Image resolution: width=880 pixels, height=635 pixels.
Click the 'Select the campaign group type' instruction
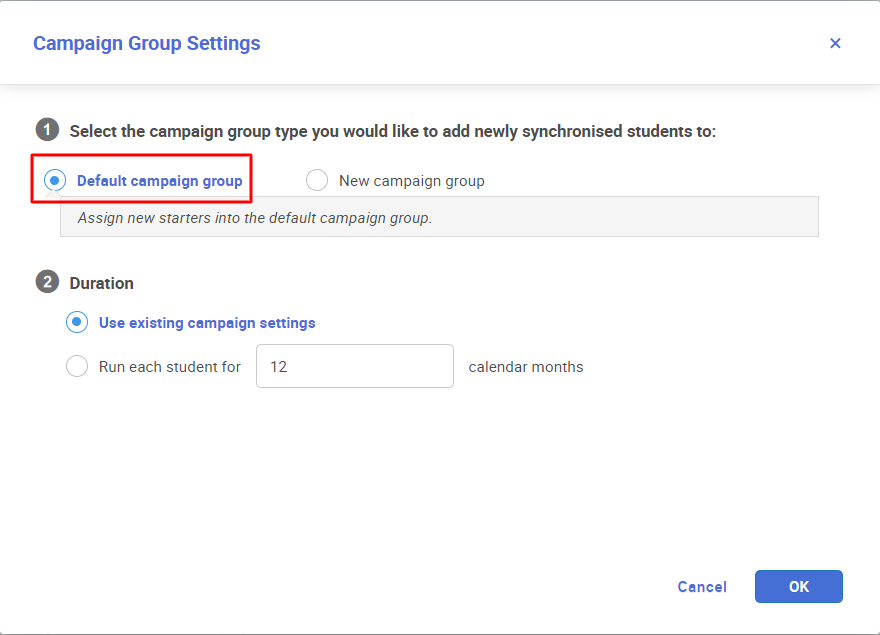(x=393, y=131)
